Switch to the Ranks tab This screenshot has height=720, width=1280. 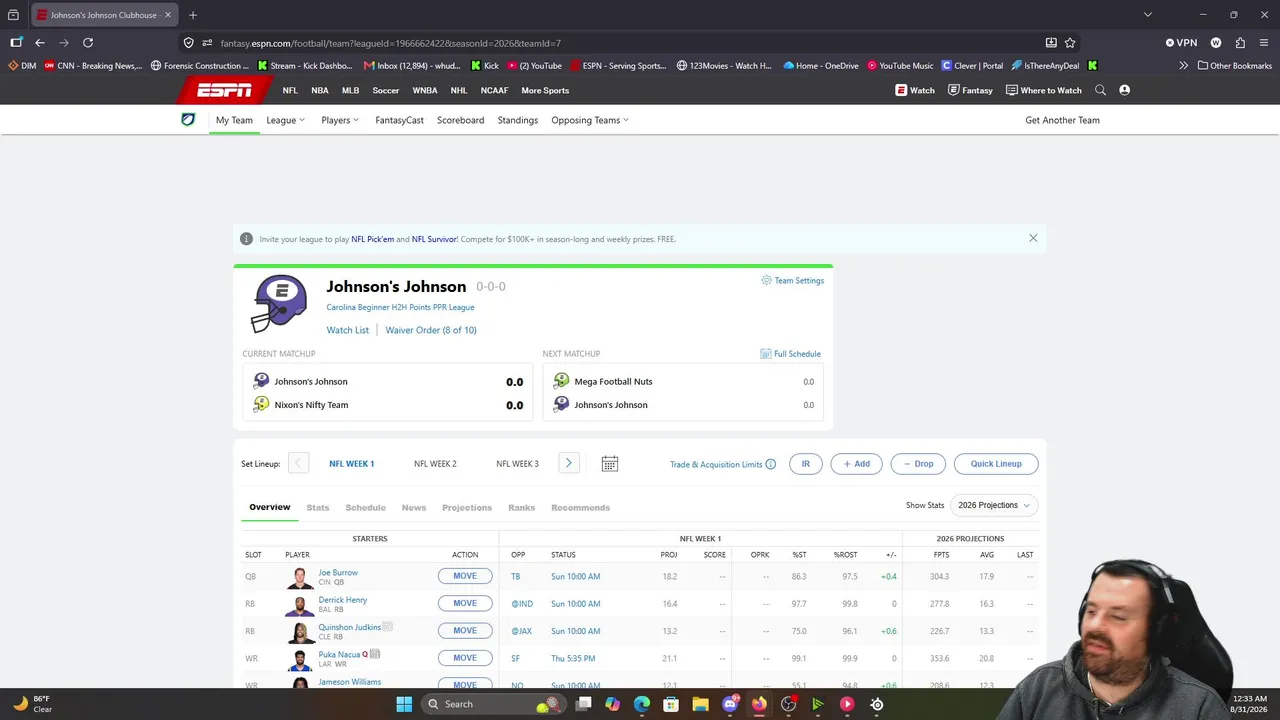(x=522, y=507)
